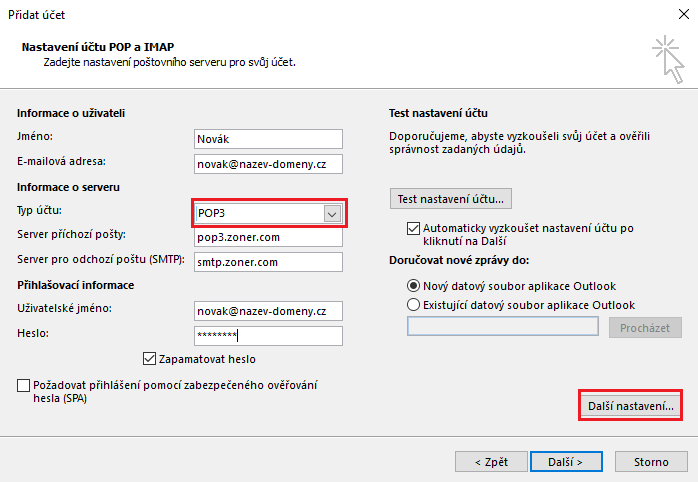The width and height of the screenshot is (698, 482).
Task: Click the incoming server field pop3.zoner.com
Action: pos(268,237)
